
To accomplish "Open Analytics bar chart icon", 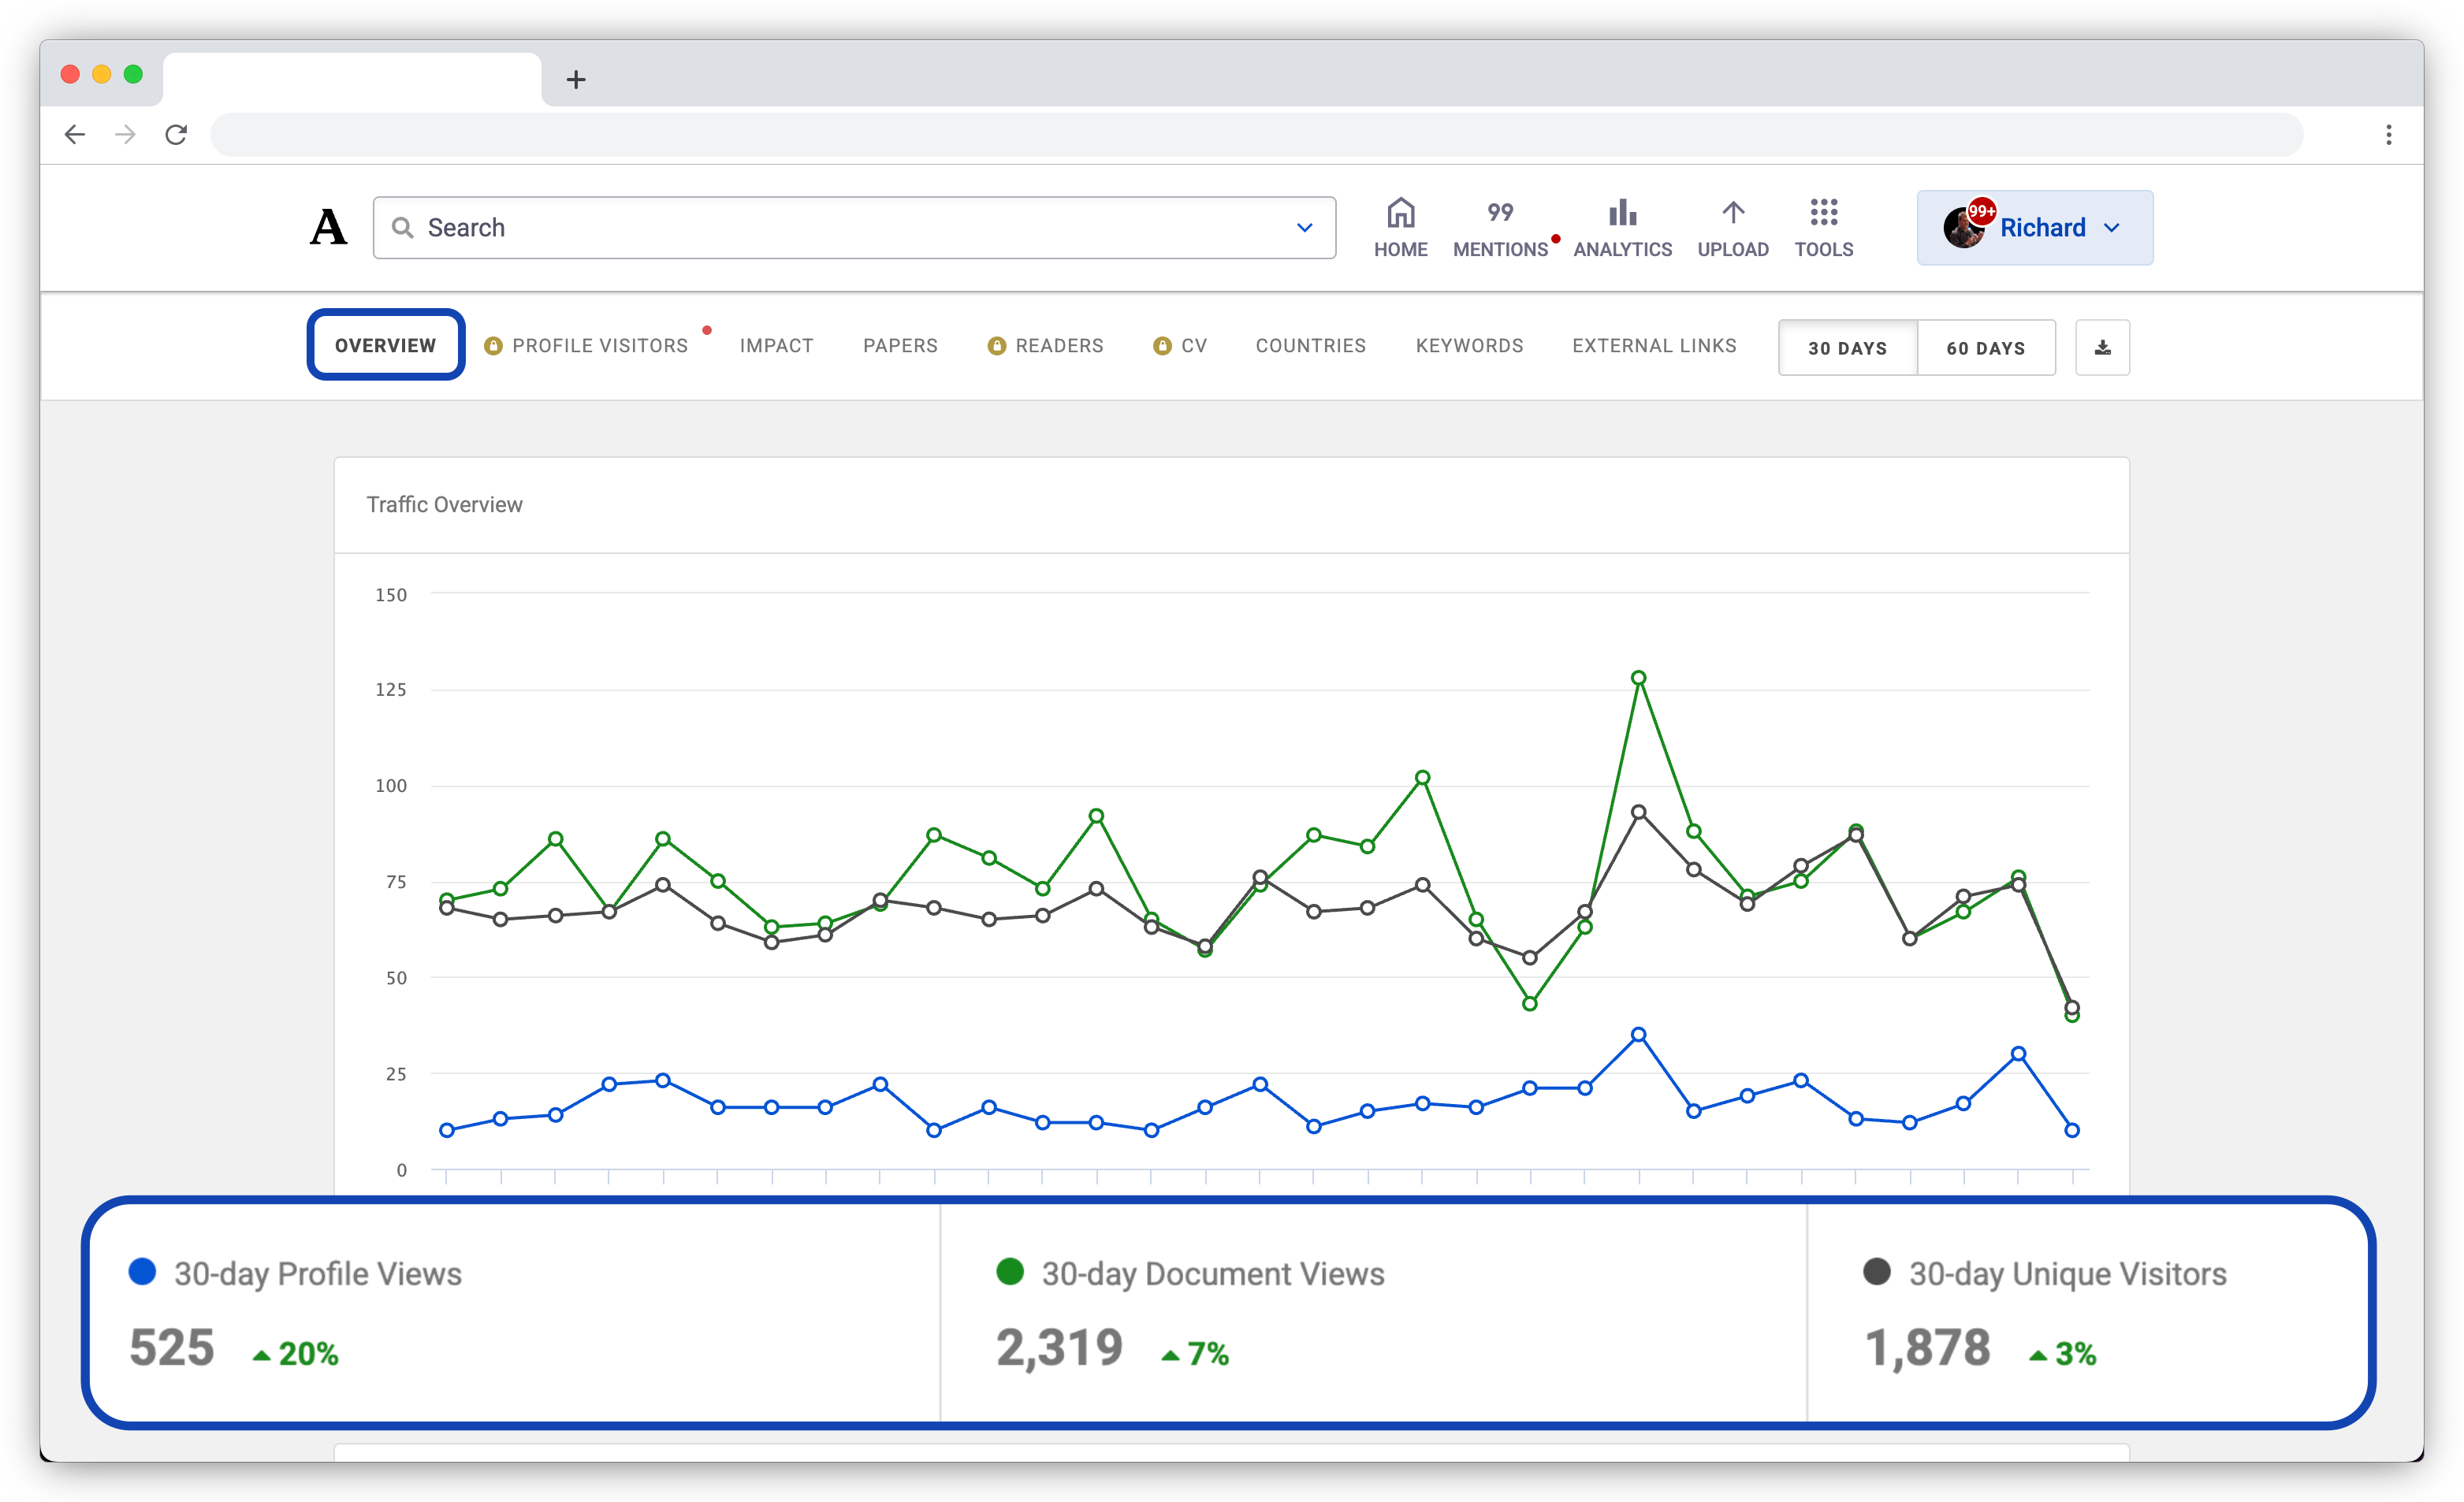I will point(1622,212).
